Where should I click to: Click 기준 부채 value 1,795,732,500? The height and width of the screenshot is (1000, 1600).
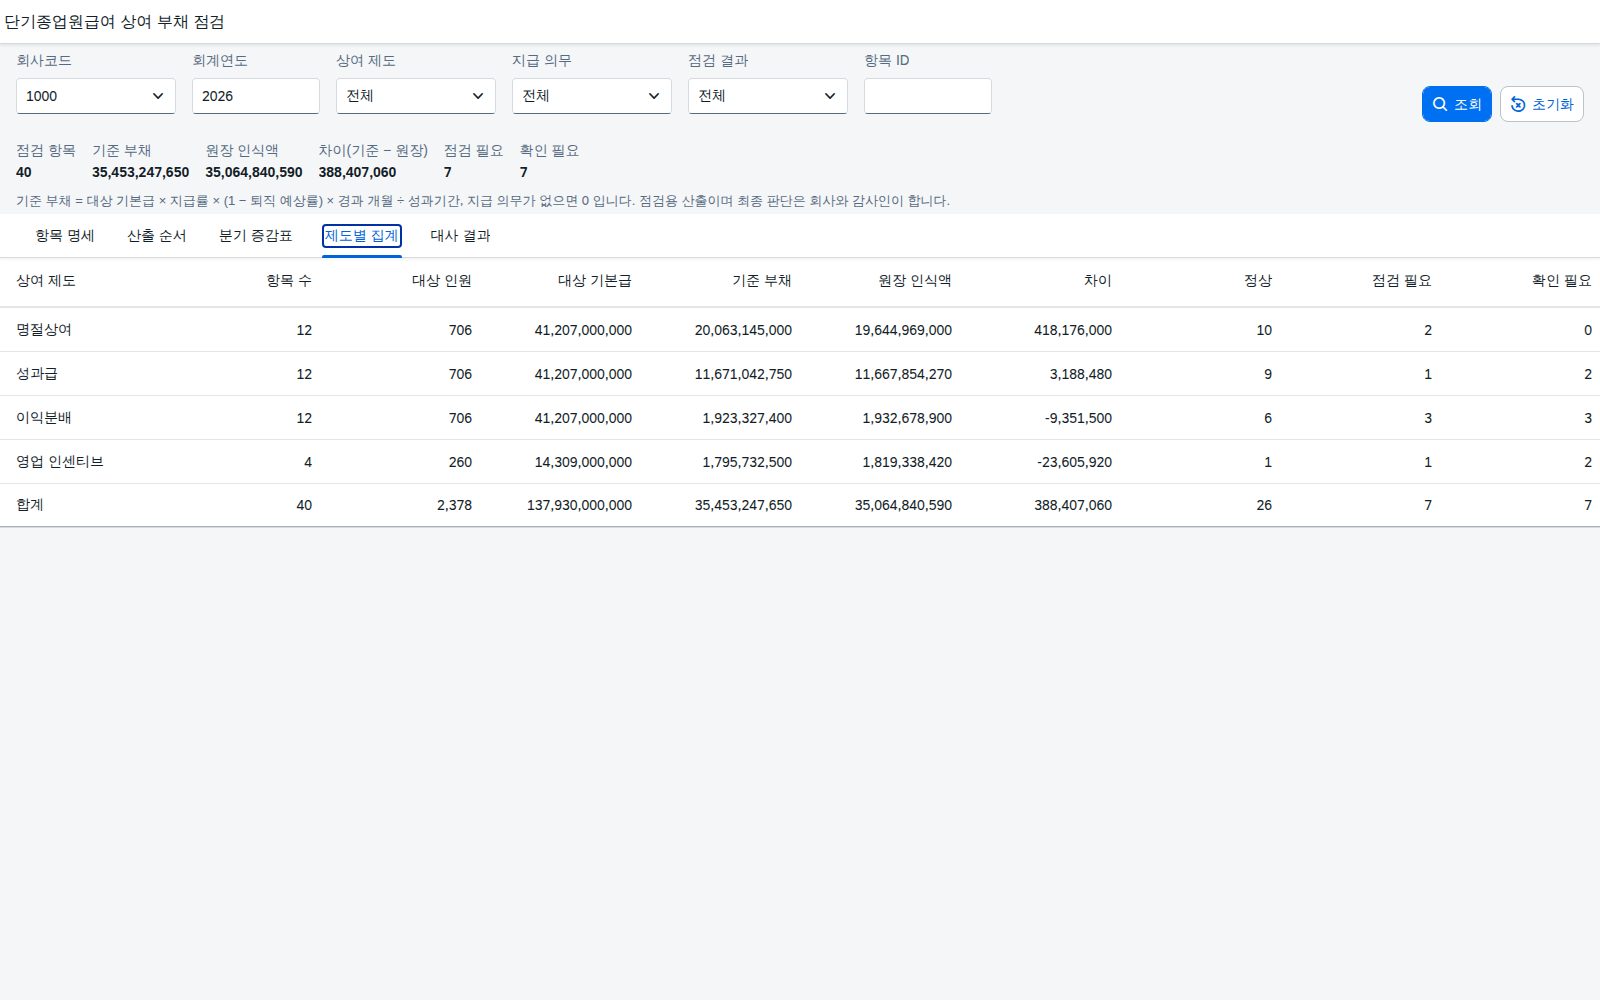pos(747,462)
